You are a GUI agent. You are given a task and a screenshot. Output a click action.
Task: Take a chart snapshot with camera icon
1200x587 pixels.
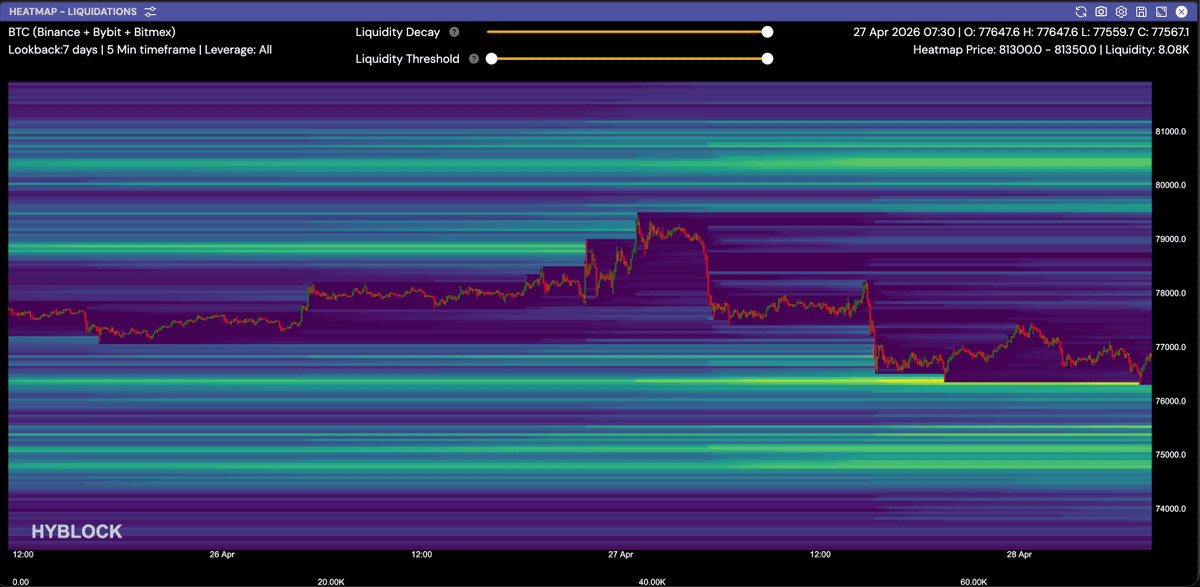coord(1101,11)
